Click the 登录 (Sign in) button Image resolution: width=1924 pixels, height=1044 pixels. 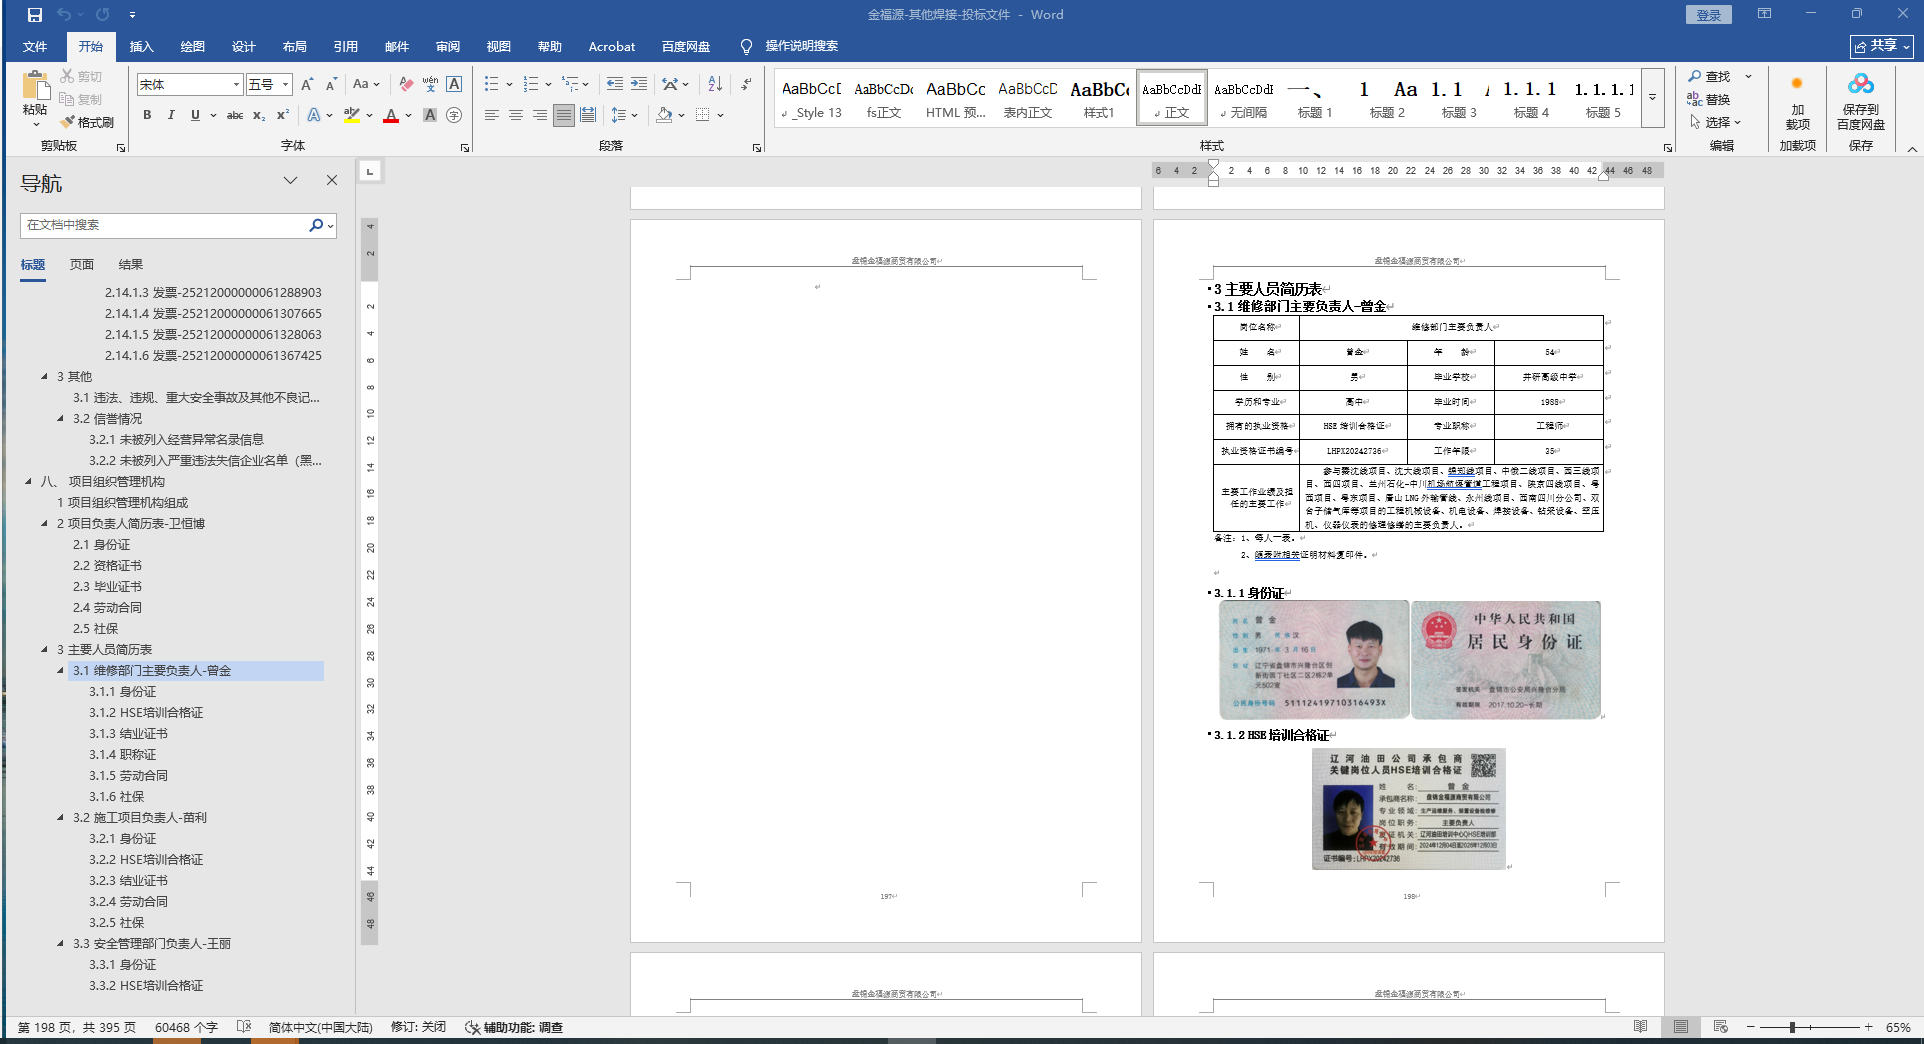1709,15
